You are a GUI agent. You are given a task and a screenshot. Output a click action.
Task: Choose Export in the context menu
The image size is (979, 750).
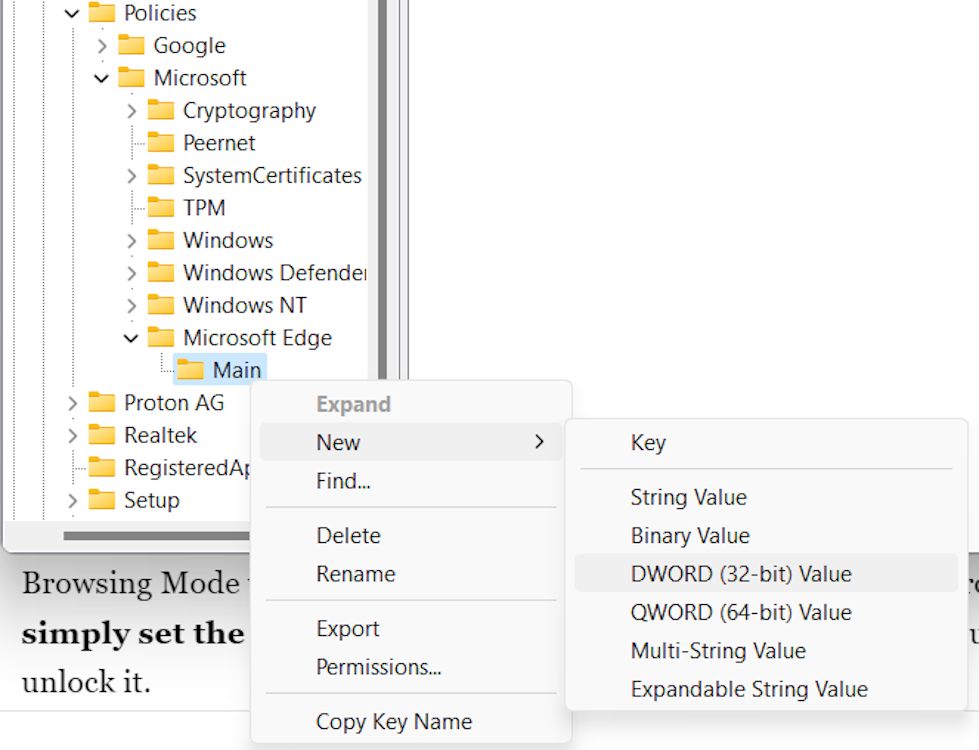(411, 628)
